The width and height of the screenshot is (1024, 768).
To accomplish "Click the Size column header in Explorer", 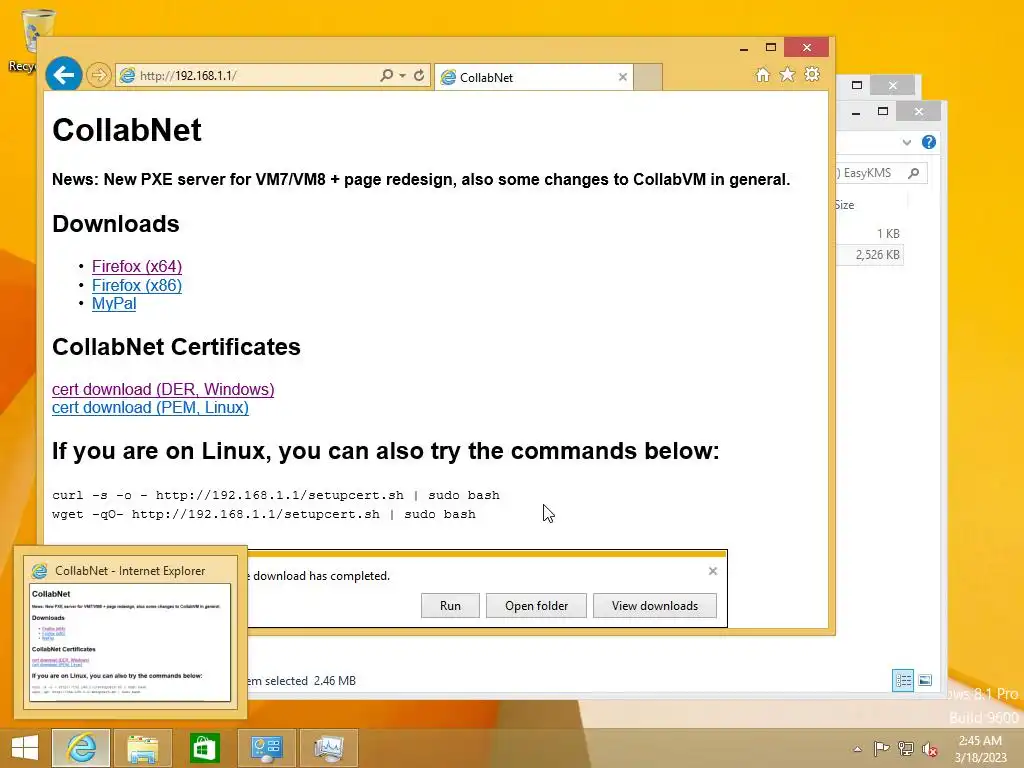I will [844, 205].
